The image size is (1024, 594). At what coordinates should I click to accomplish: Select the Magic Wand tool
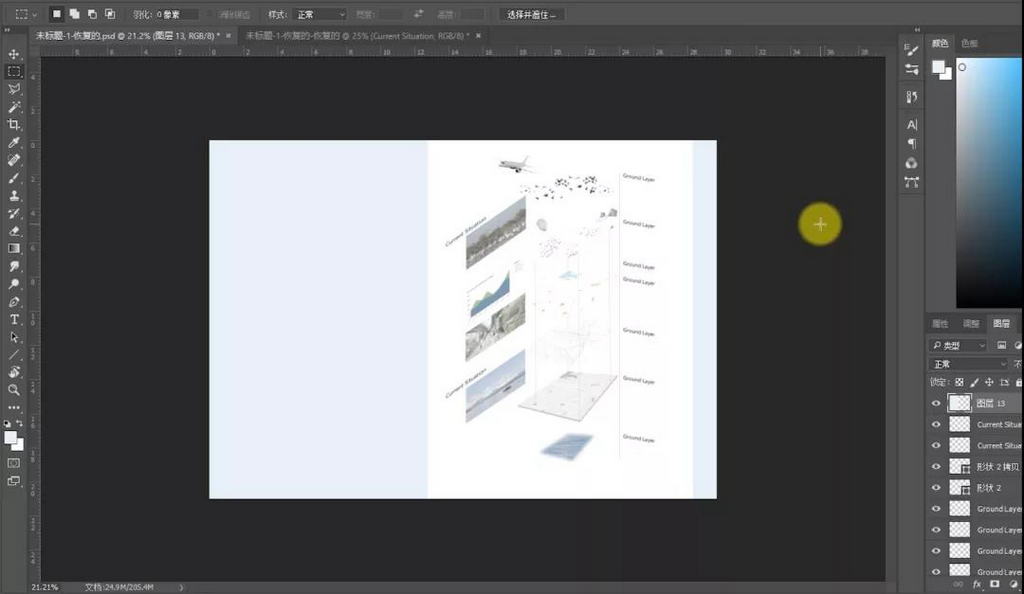coord(14,107)
